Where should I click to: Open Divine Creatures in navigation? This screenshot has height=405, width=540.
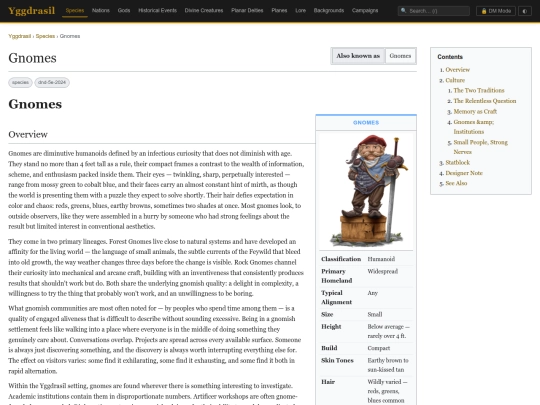pos(204,11)
